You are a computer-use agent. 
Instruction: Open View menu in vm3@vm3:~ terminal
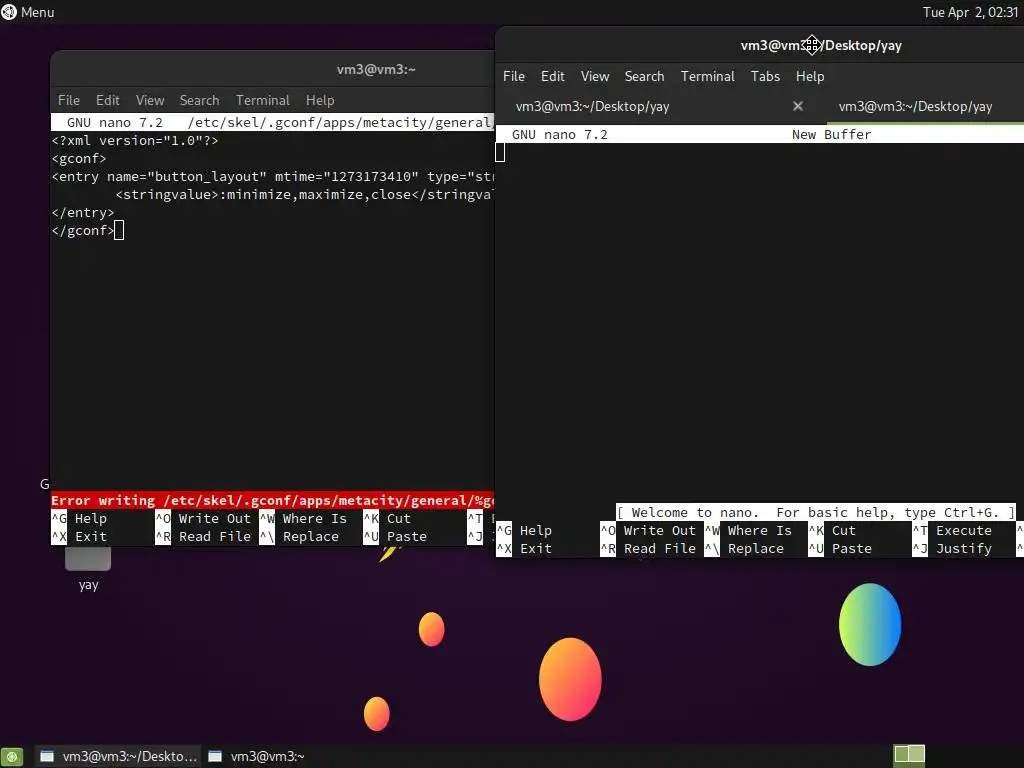coord(150,100)
